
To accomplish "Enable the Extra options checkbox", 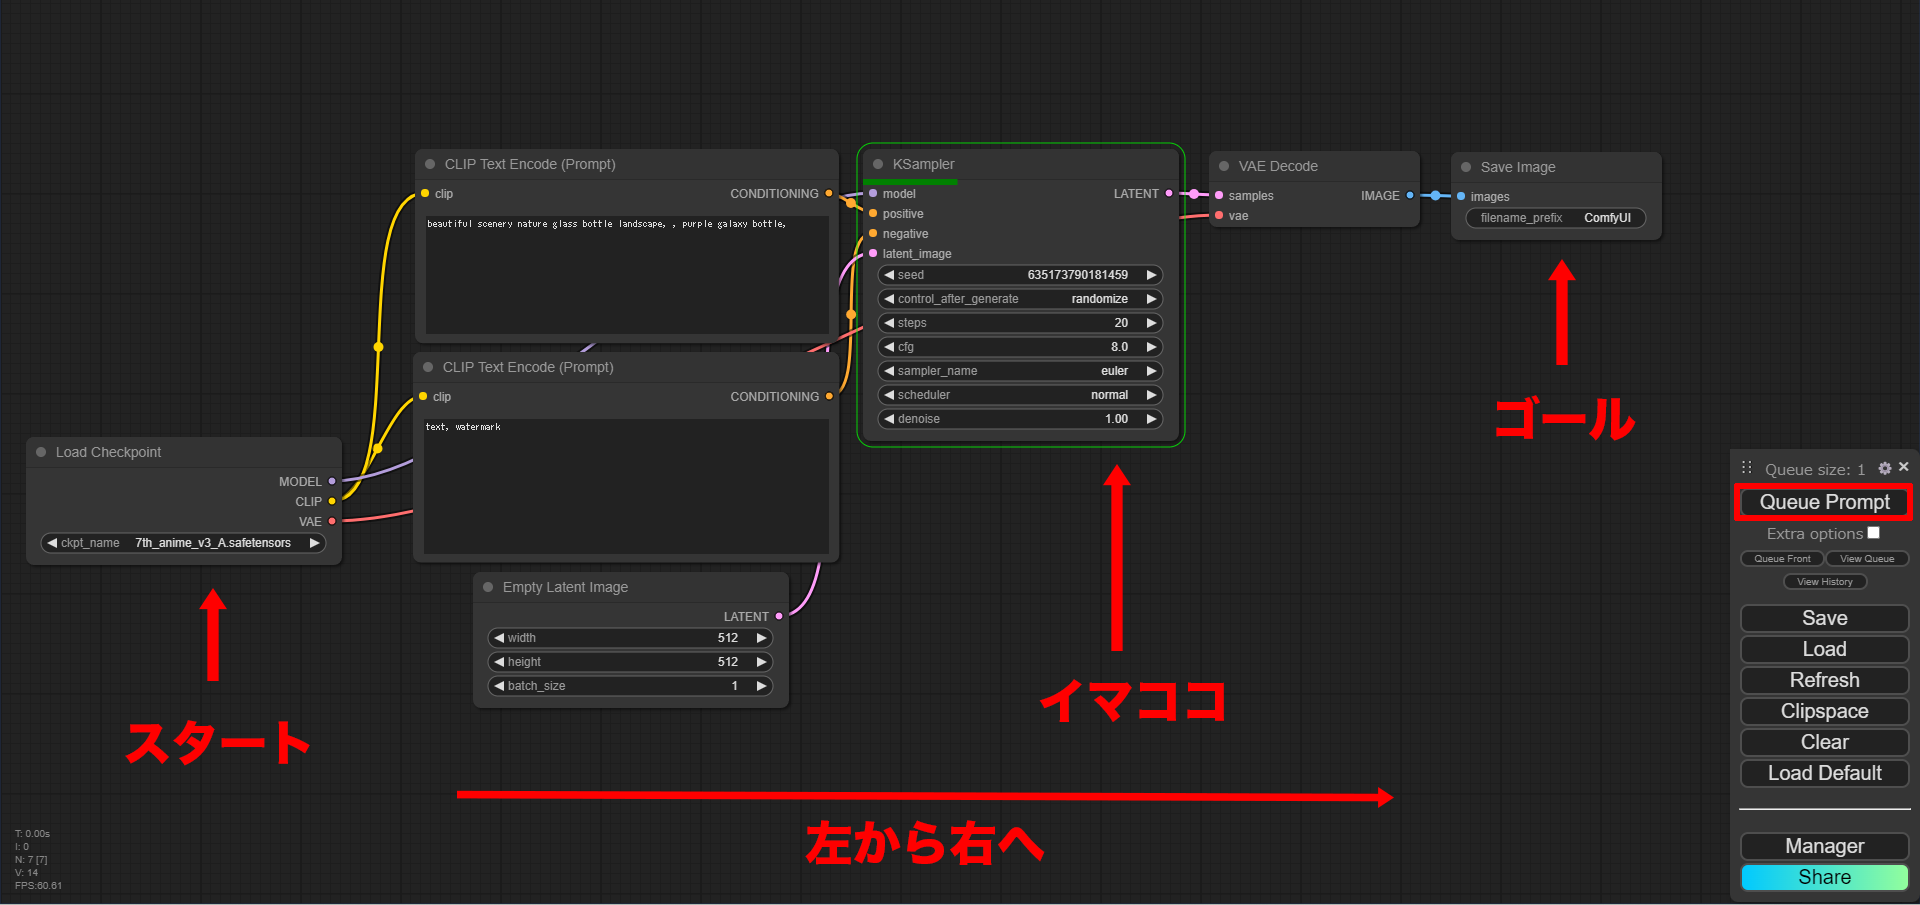I will [1873, 533].
